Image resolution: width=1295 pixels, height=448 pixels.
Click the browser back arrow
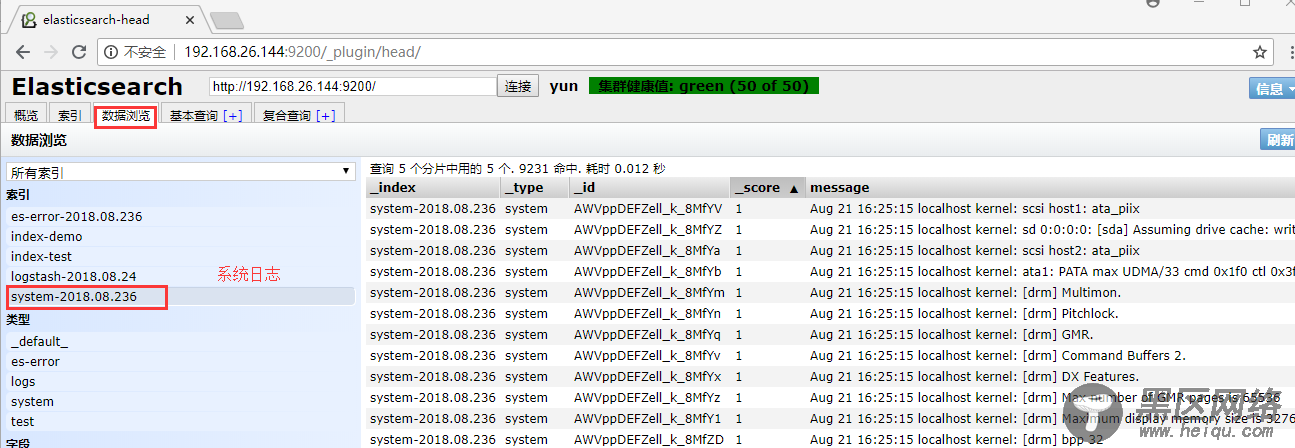[23, 52]
